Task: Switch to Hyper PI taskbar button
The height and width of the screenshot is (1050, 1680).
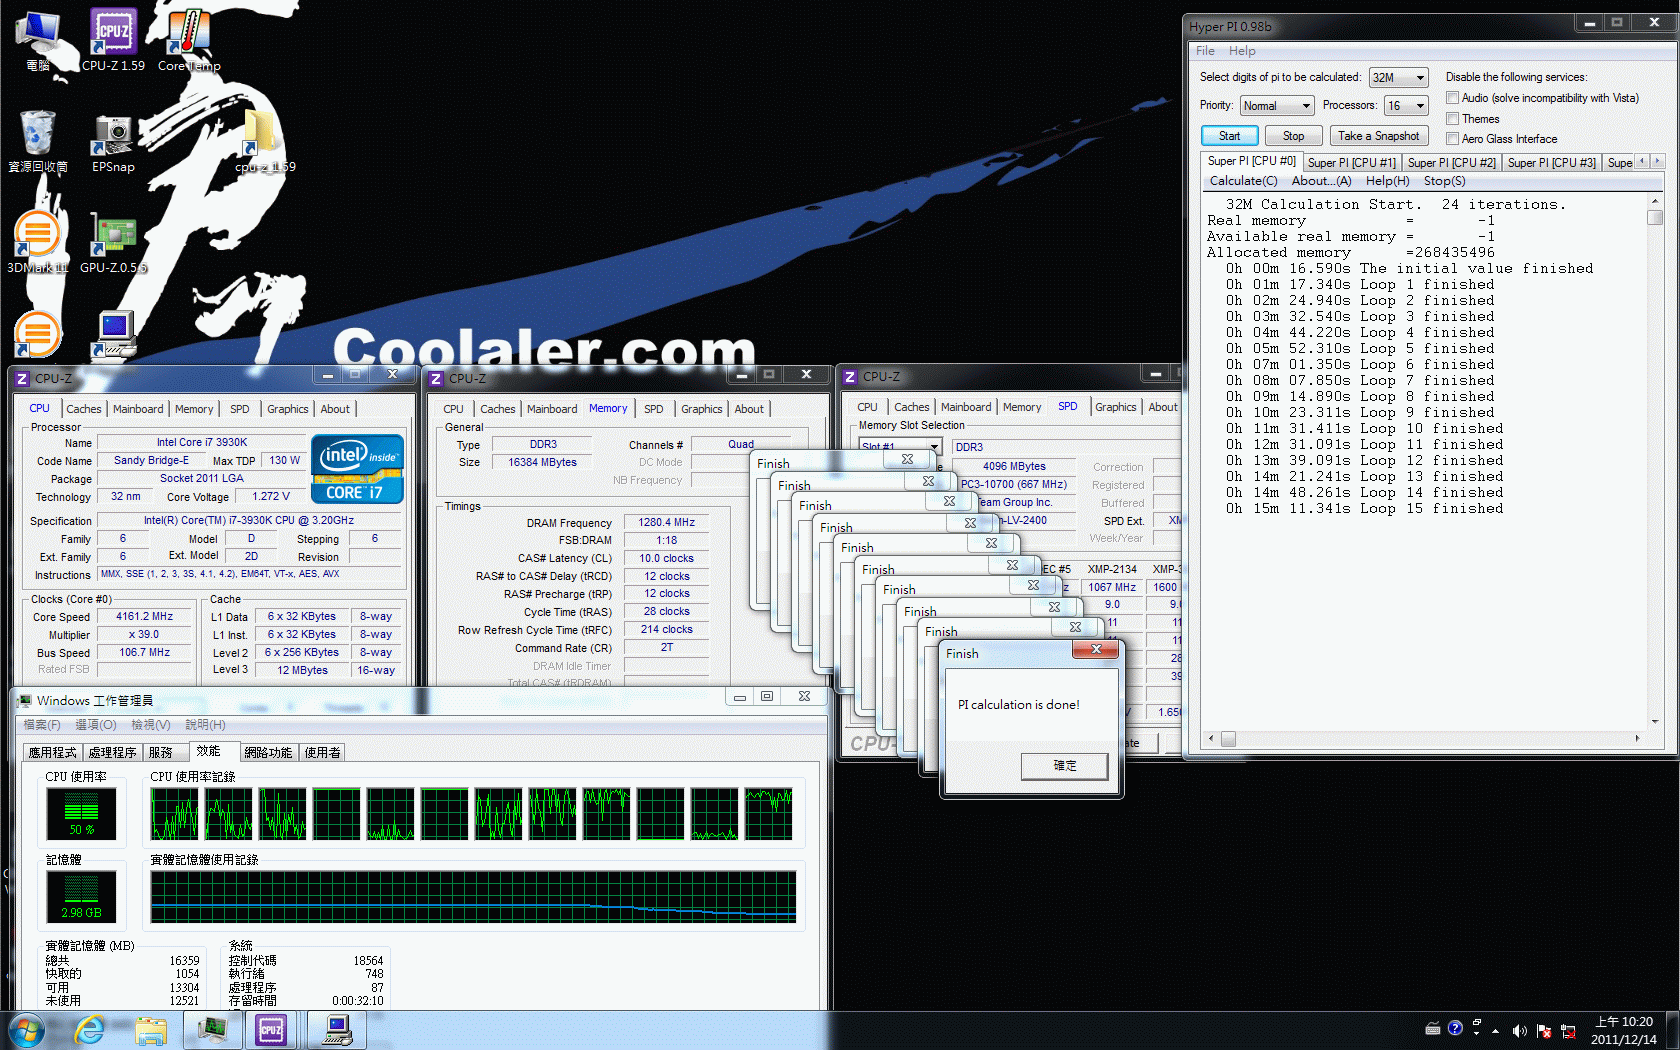Action: click(336, 1030)
